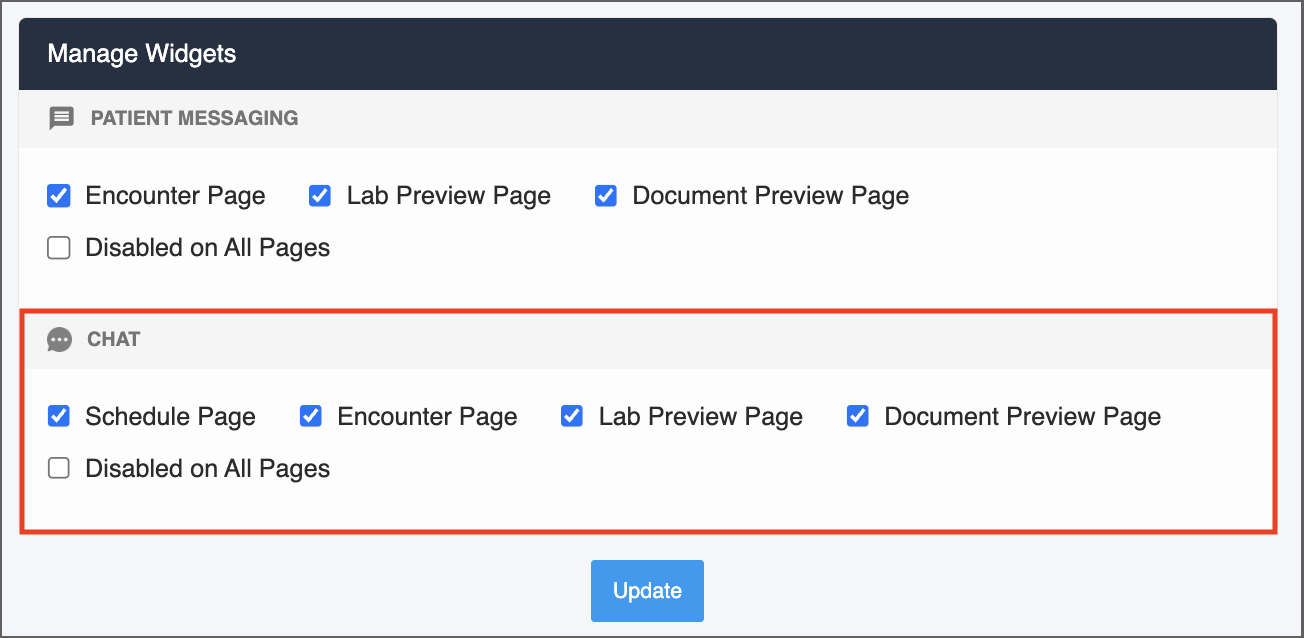The width and height of the screenshot is (1304, 638).
Task: Uncheck Lab Preview Page under Chat
Action: [x=572, y=416]
